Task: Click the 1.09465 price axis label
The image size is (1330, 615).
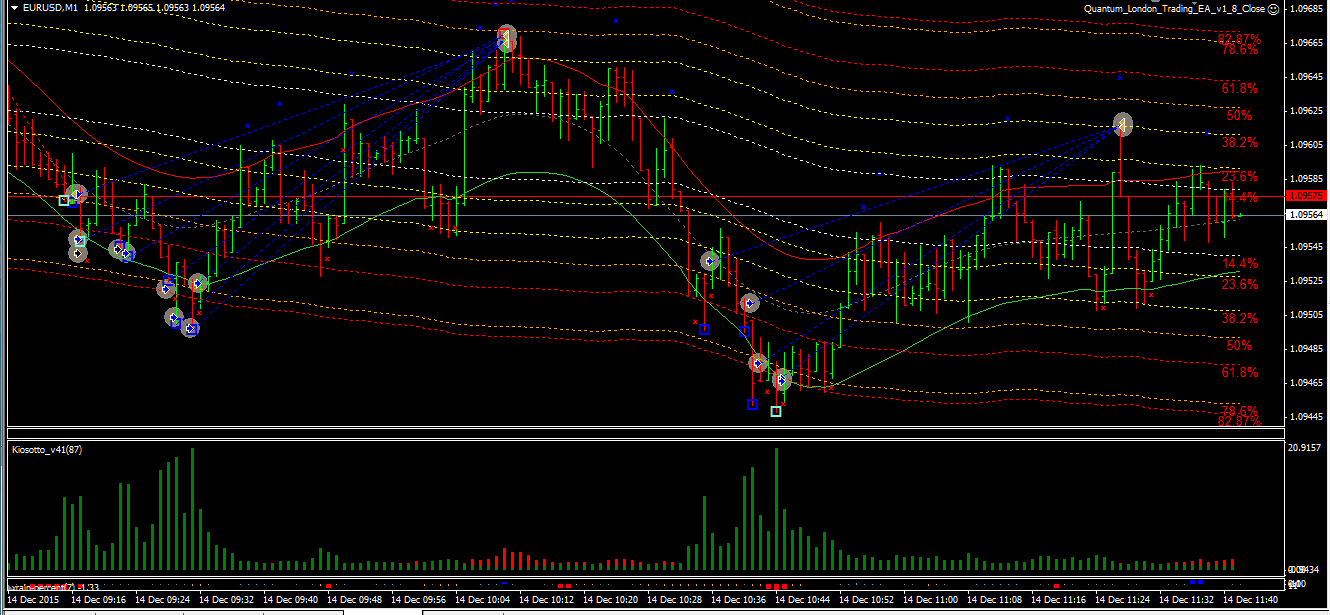Action: 1307,383
